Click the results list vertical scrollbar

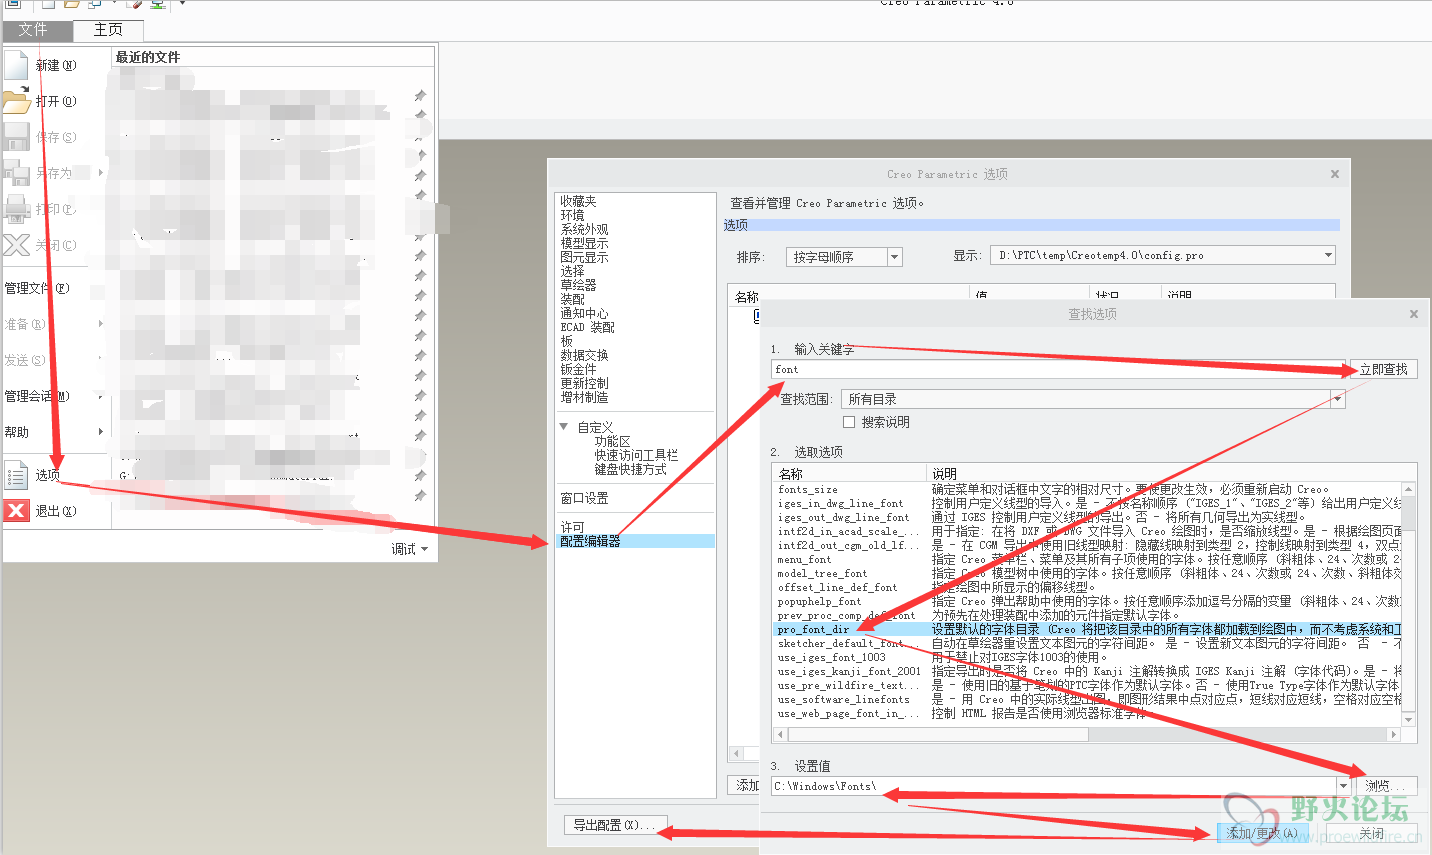1408,604
